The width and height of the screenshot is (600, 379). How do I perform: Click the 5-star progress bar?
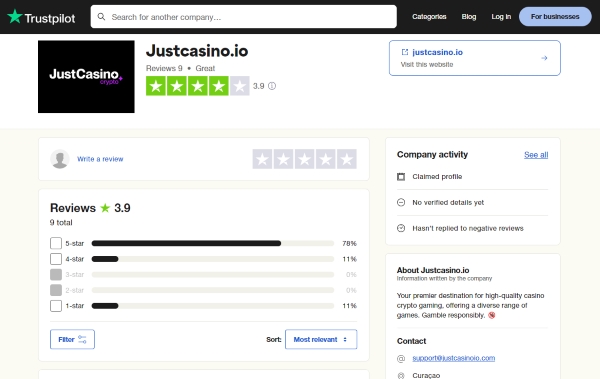point(213,243)
